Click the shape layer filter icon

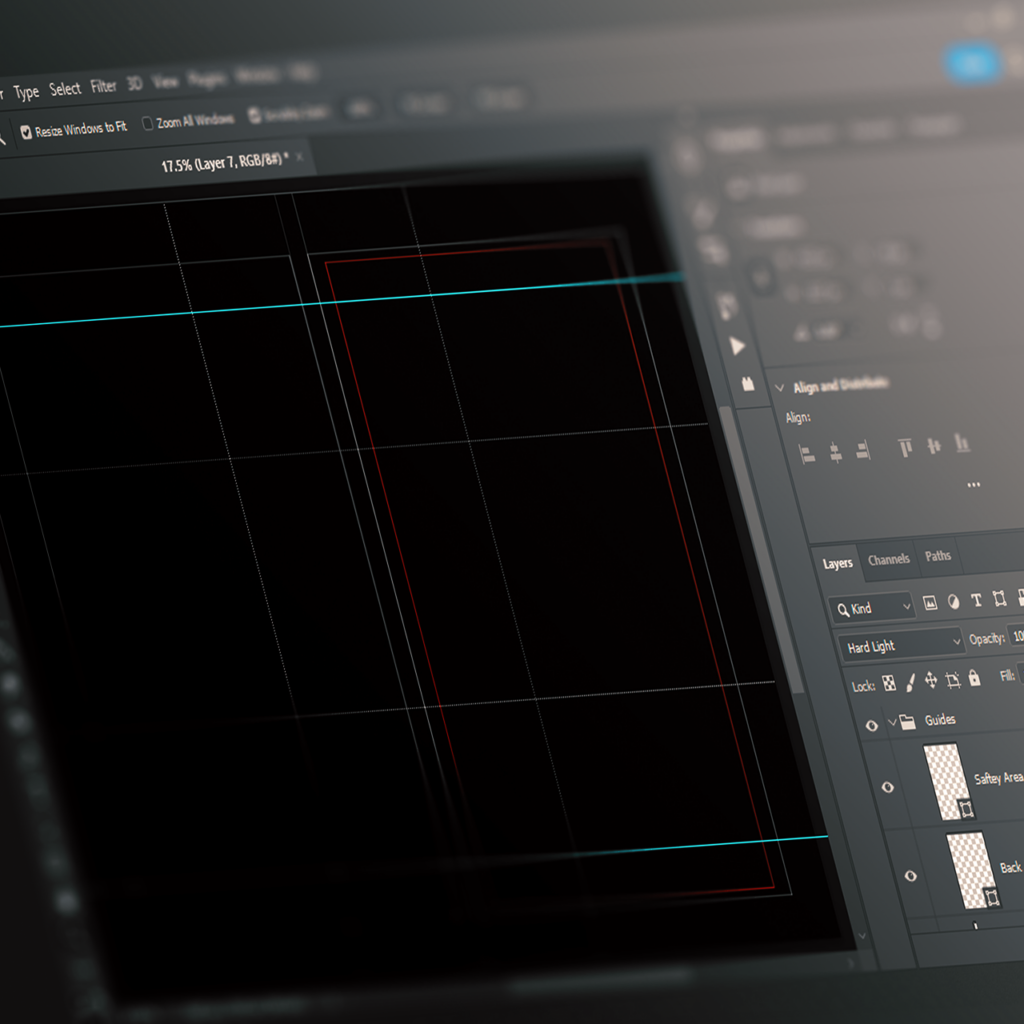tap(999, 599)
